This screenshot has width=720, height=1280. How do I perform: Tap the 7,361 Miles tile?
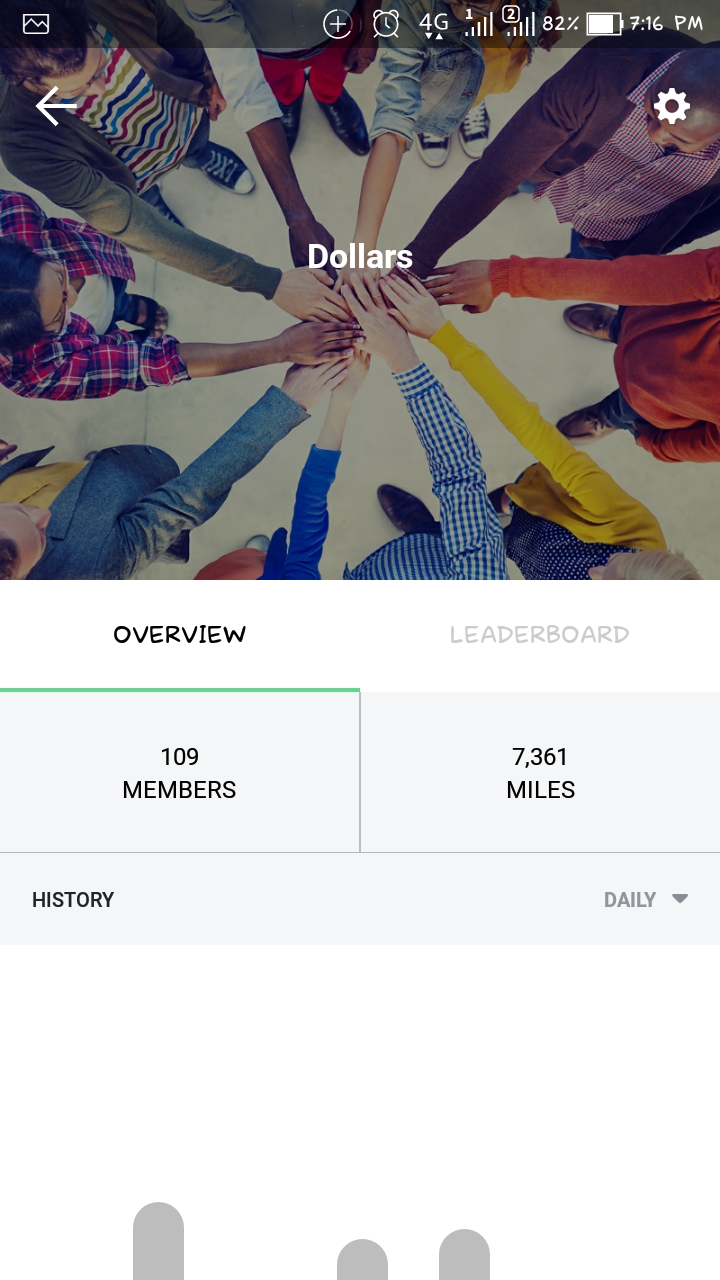tap(540, 772)
